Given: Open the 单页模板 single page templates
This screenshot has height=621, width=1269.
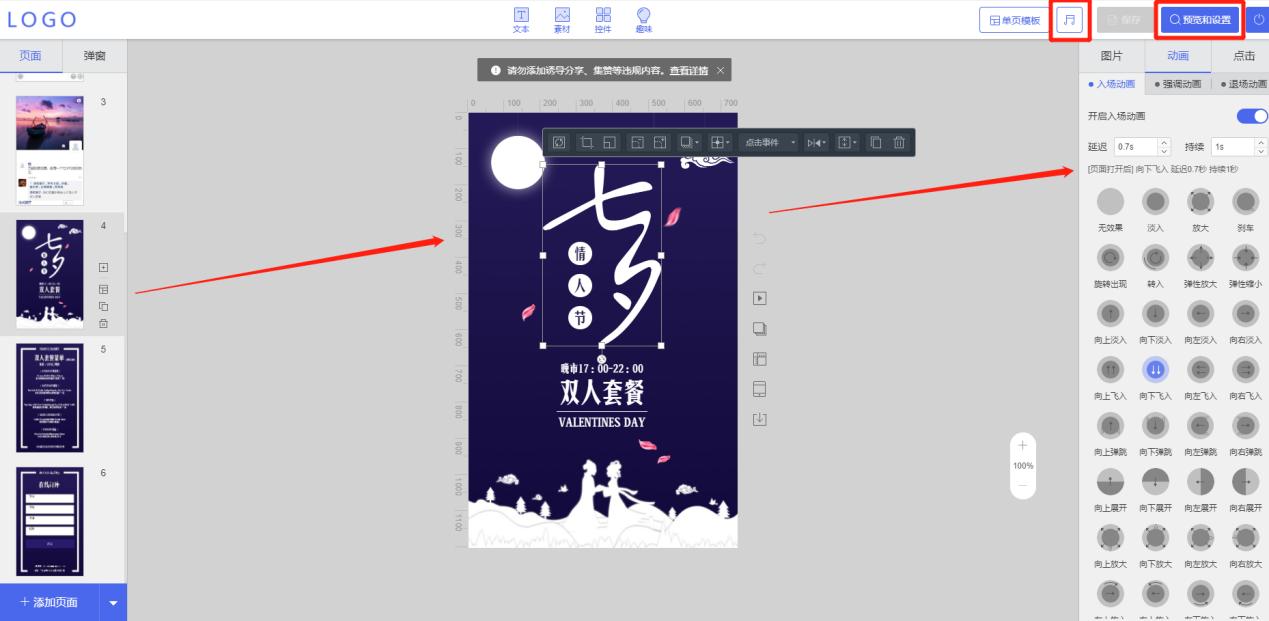Looking at the screenshot, I should pos(1013,19).
